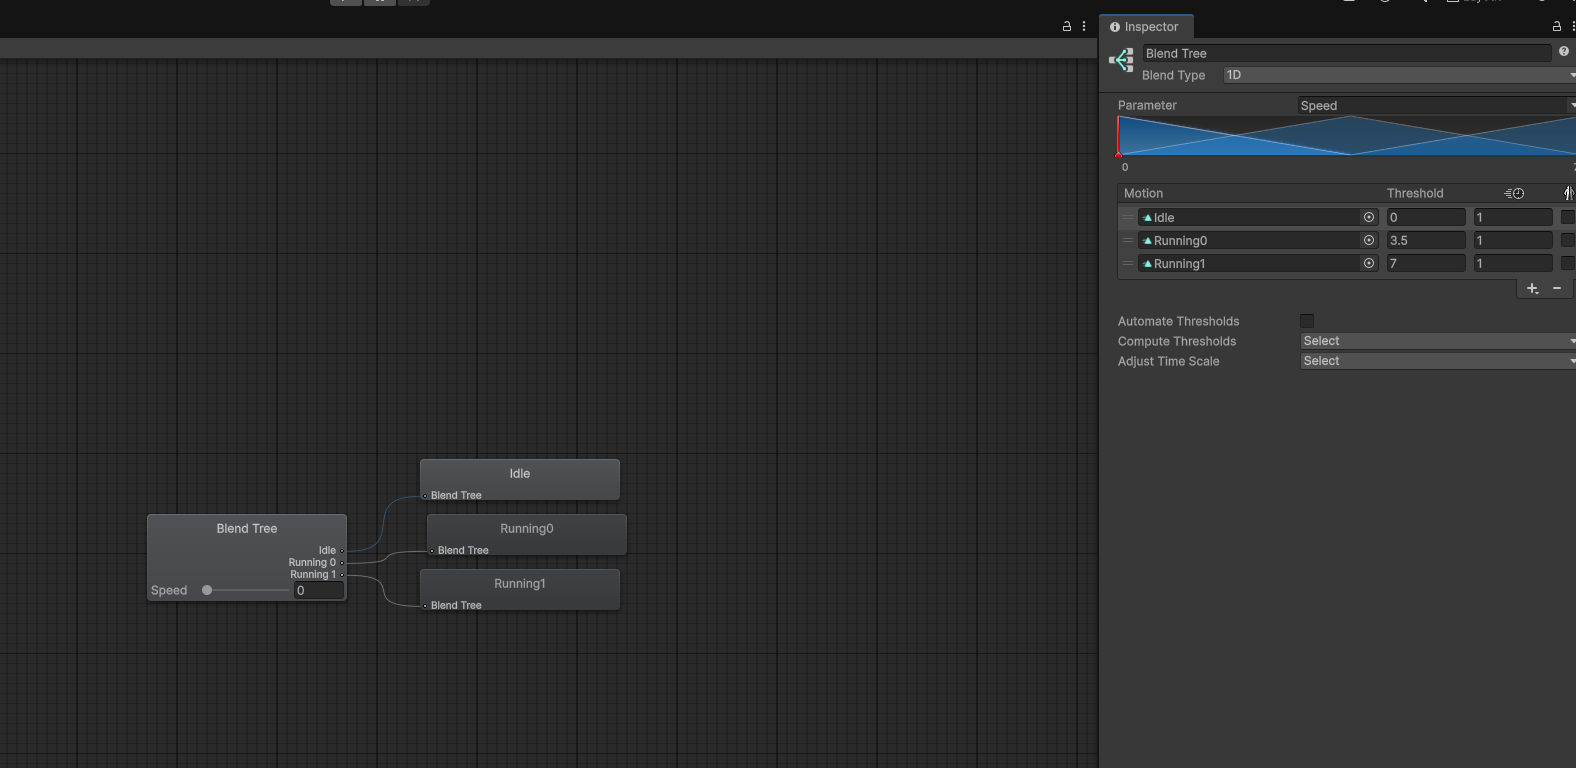Open the Adjust Time Scale Select dropdown
The image size is (1576, 768).
point(1438,361)
